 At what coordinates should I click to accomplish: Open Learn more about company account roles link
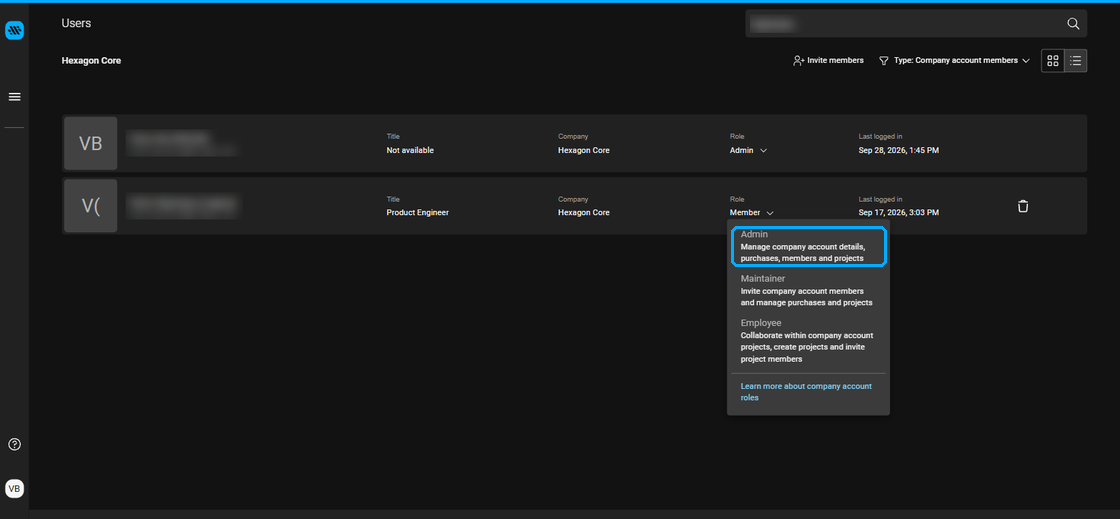[806, 392]
